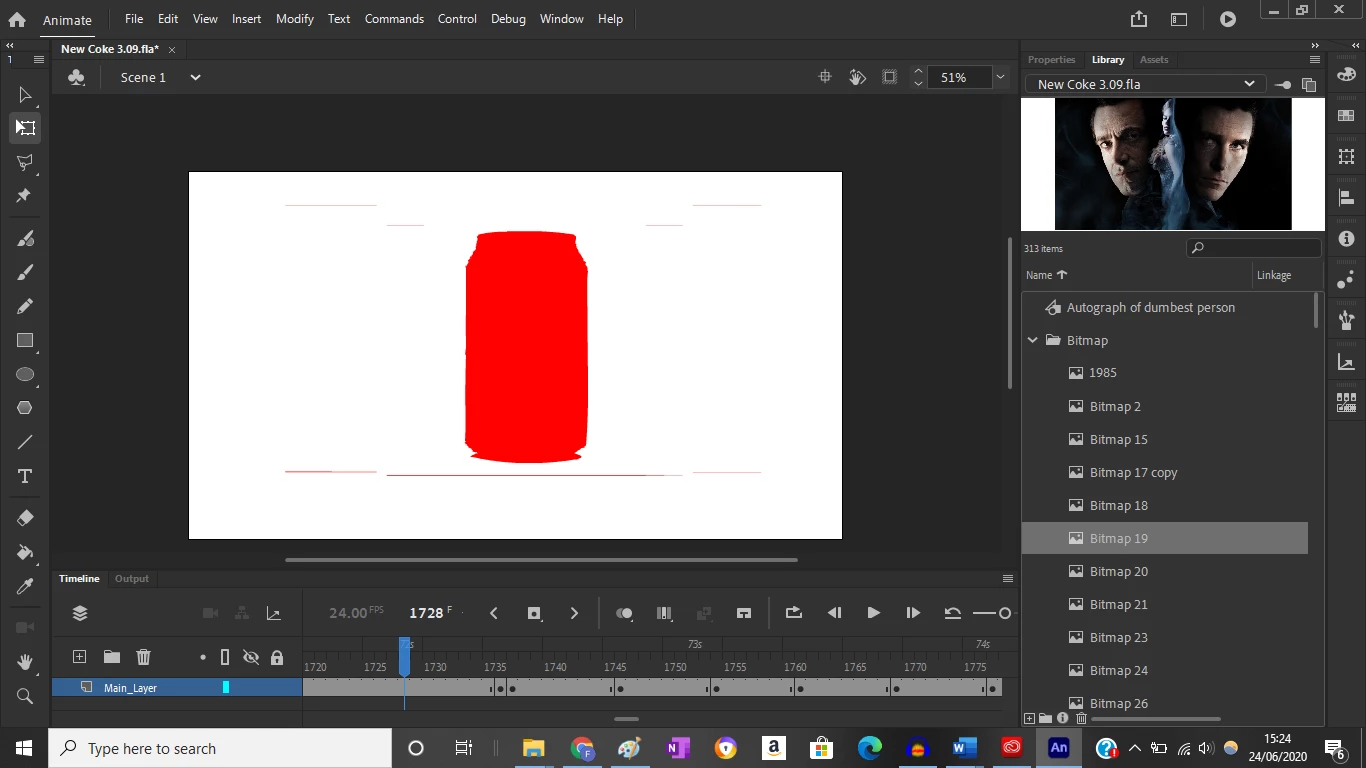The width and height of the screenshot is (1366, 768).
Task: Collapse the Bitmap folder in Library
Action: 1033,340
